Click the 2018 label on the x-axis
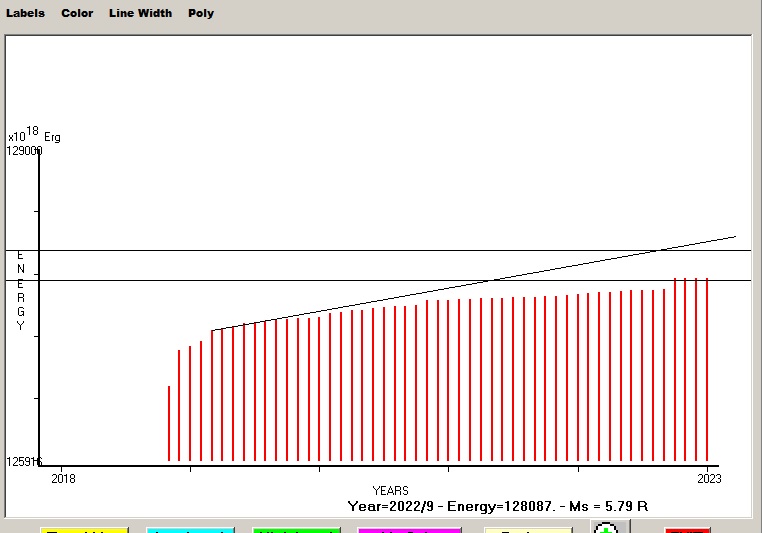The width and height of the screenshot is (762, 533). tap(63, 478)
